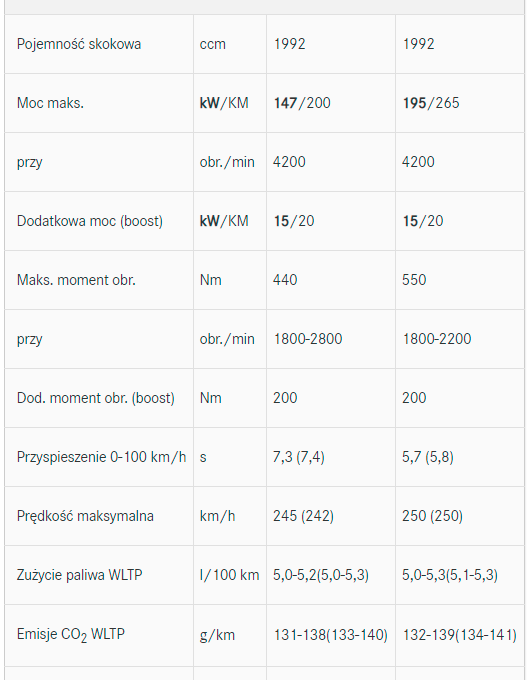Select 'Dodatkowa moc (boost)' label
Image resolution: width=529 pixels, height=680 pixels.
[x=90, y=221]
